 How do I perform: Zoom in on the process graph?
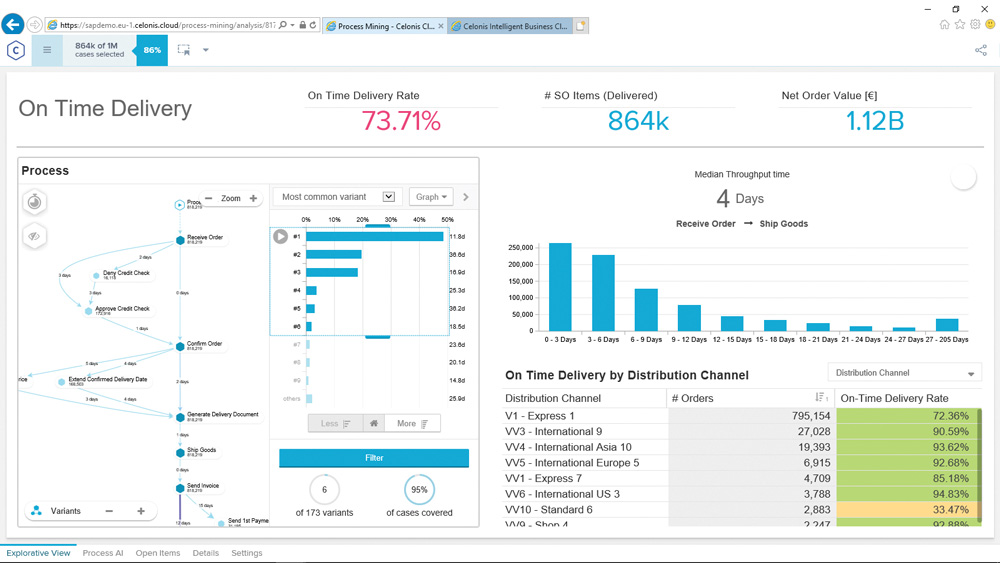coord(253,199)
